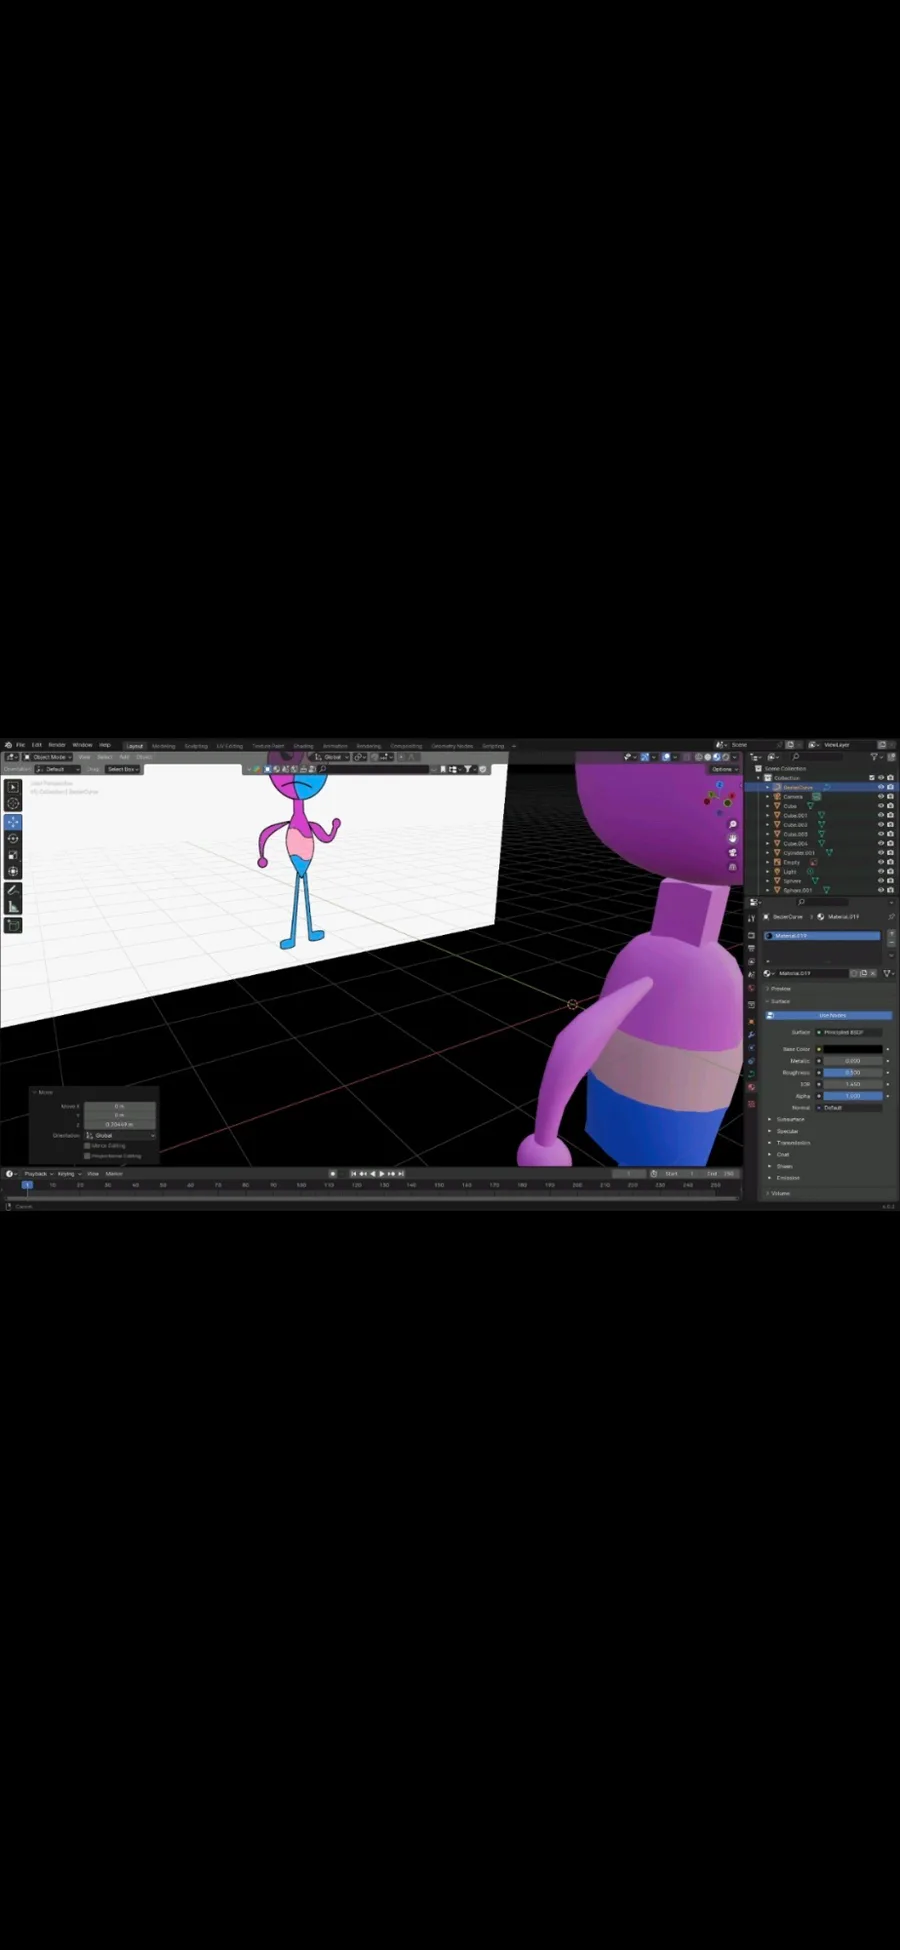Click the pin icon in properties header
900x1950 pixels.
[x=891, y=916]
